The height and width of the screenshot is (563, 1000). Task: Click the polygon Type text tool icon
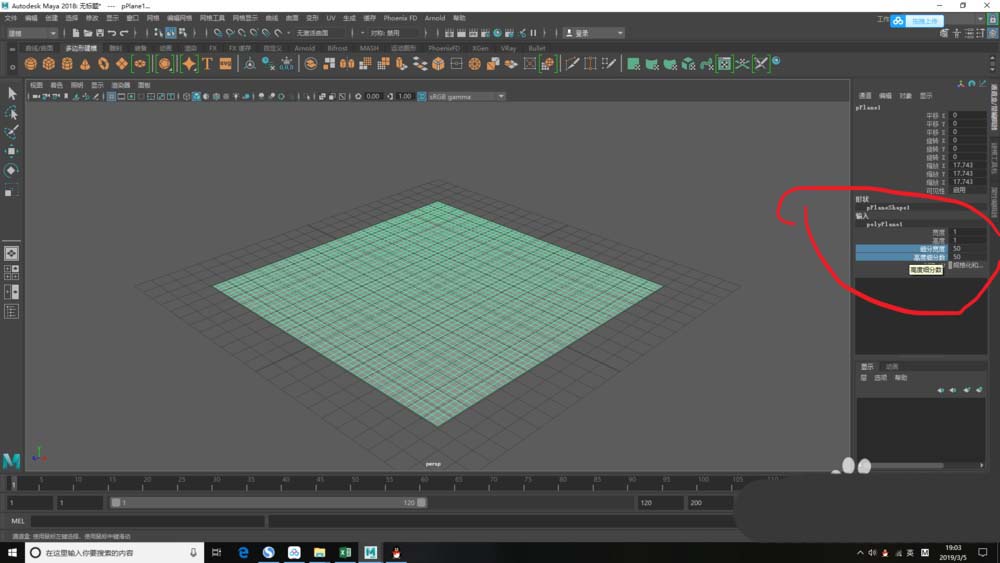[207, 64]
